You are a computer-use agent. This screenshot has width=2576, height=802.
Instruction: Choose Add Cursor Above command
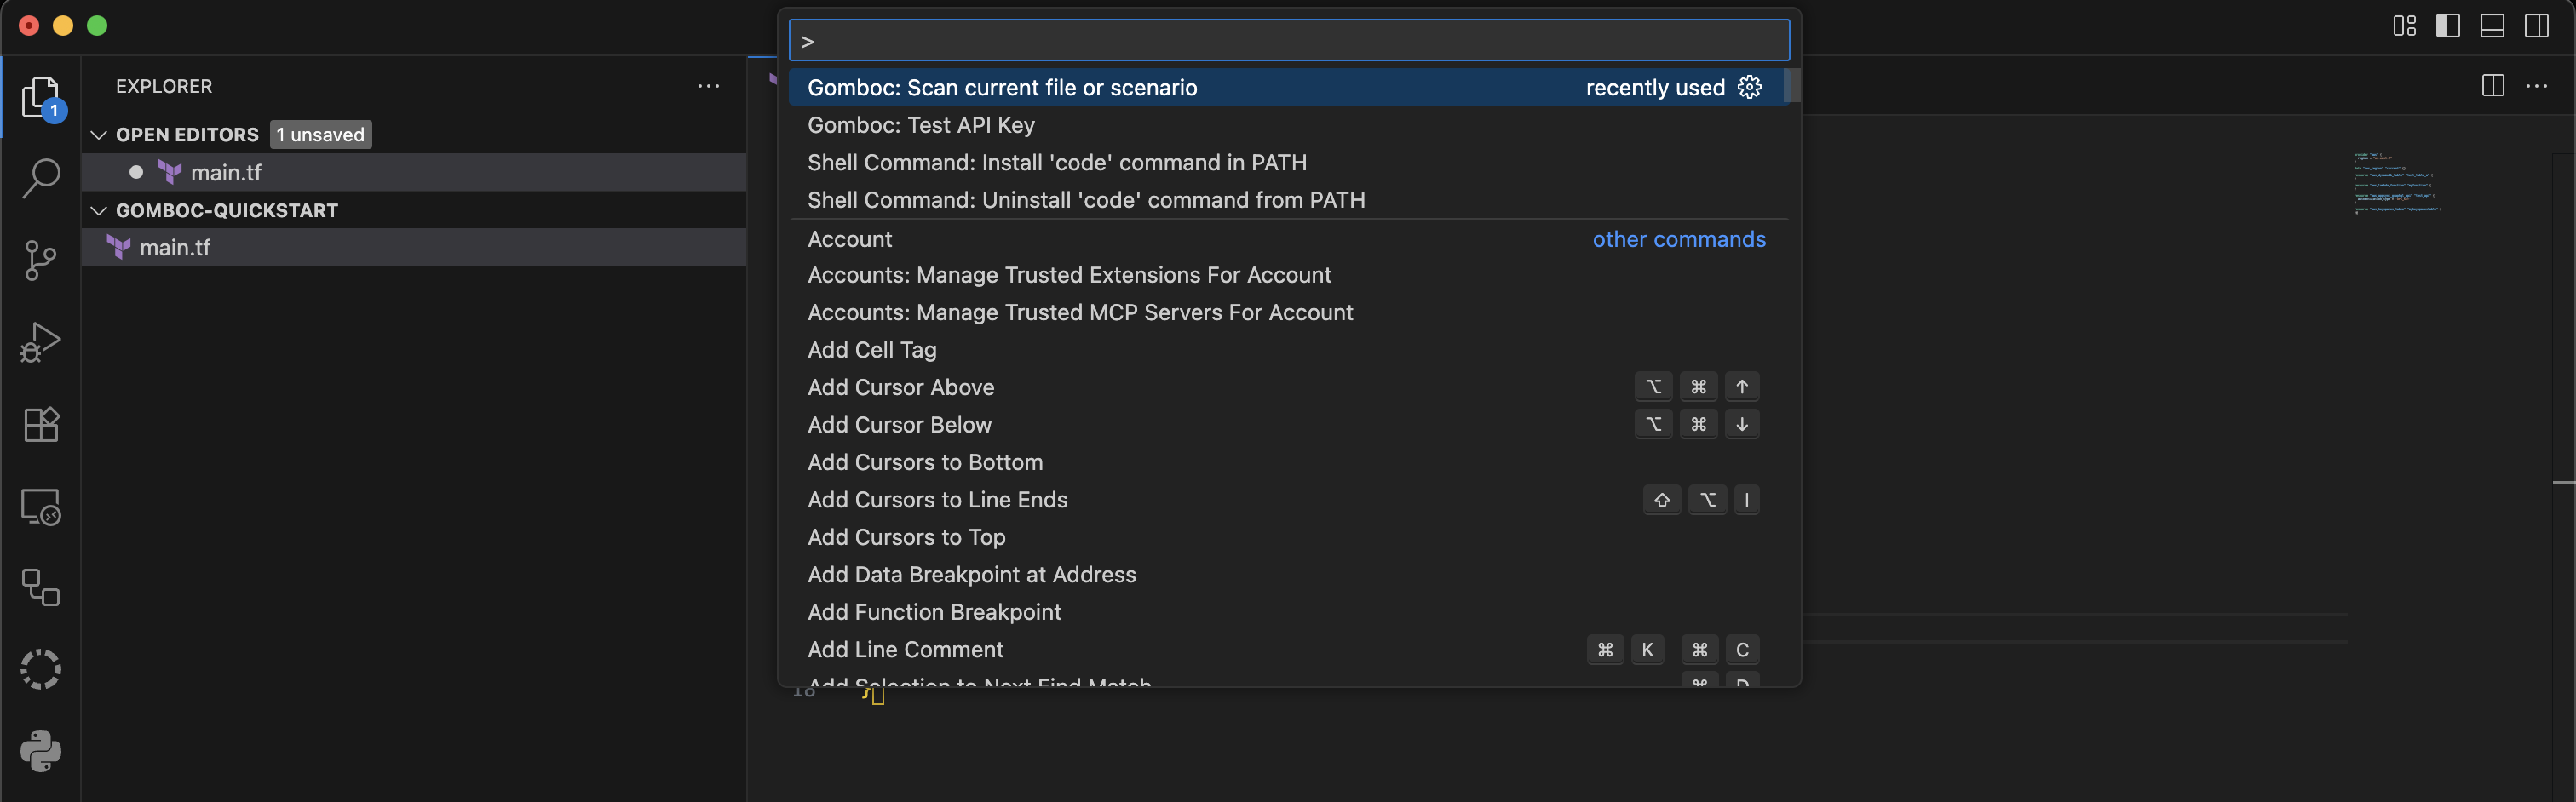(900, 387)
